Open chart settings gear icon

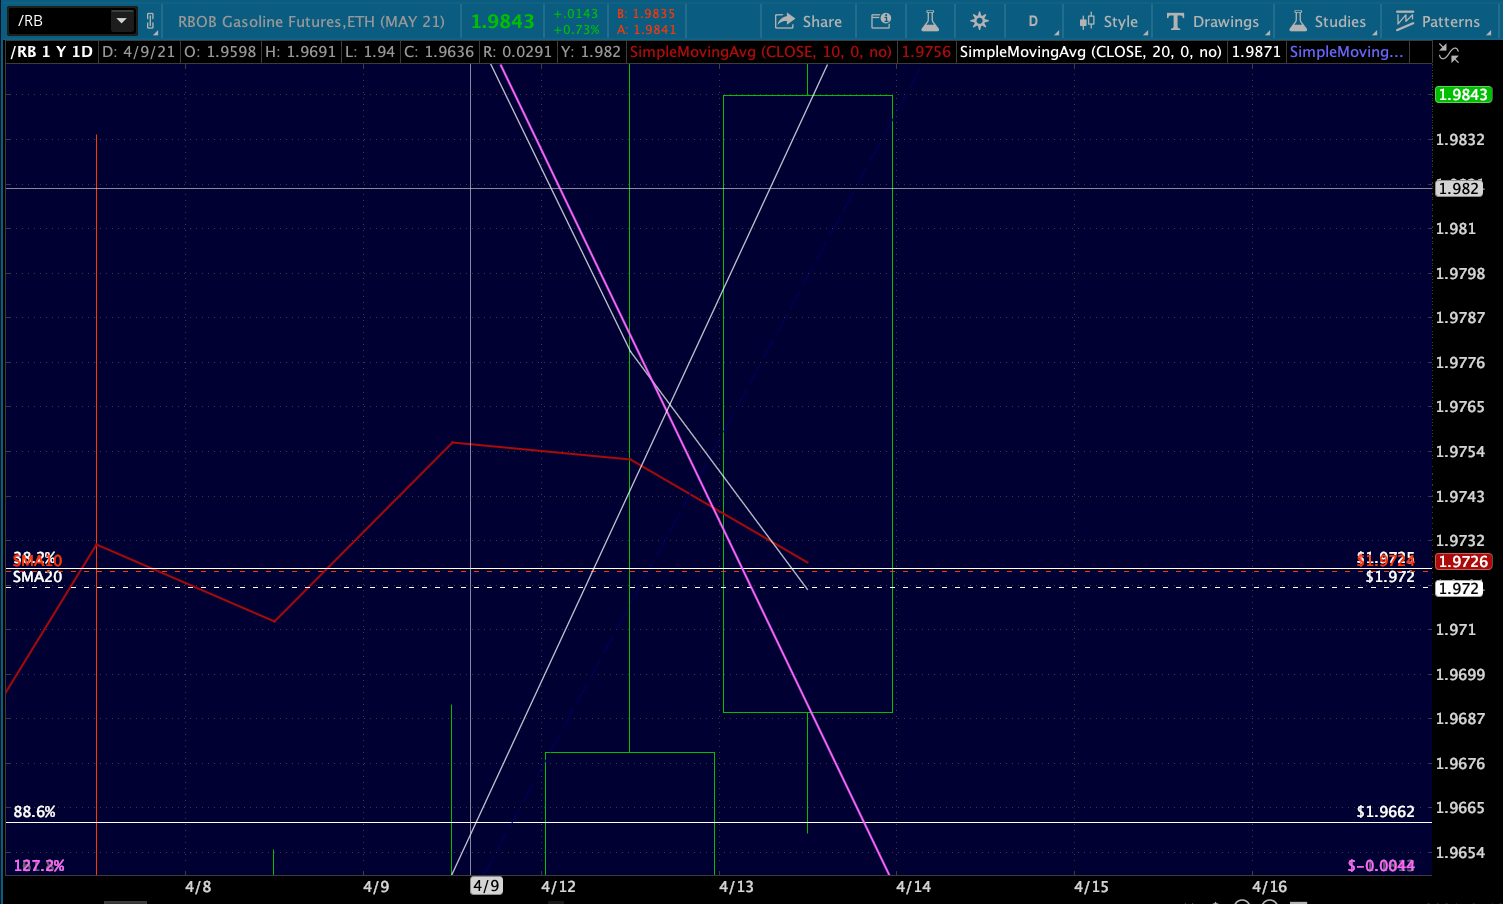pos(979,21)
